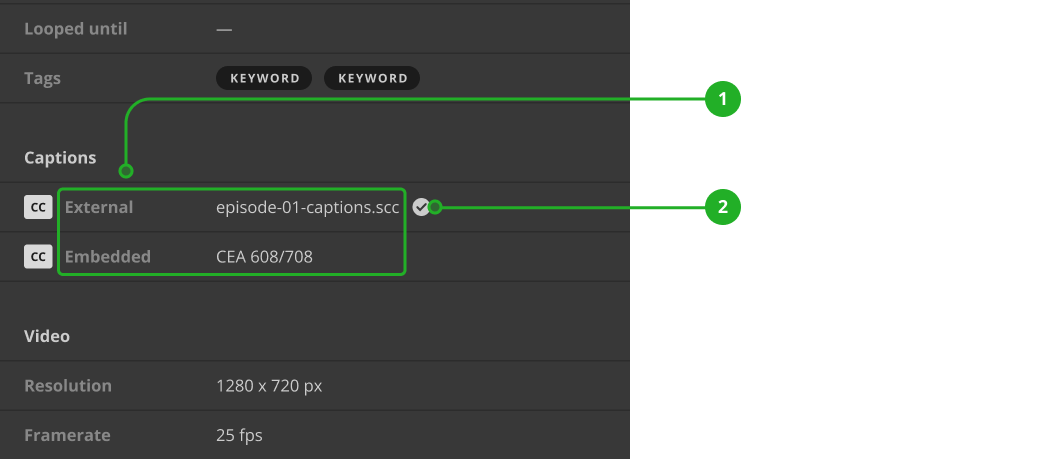The image size is (1058, 459).
Task: Click the 25 fps framerate value
Action: tap(239, 435)
